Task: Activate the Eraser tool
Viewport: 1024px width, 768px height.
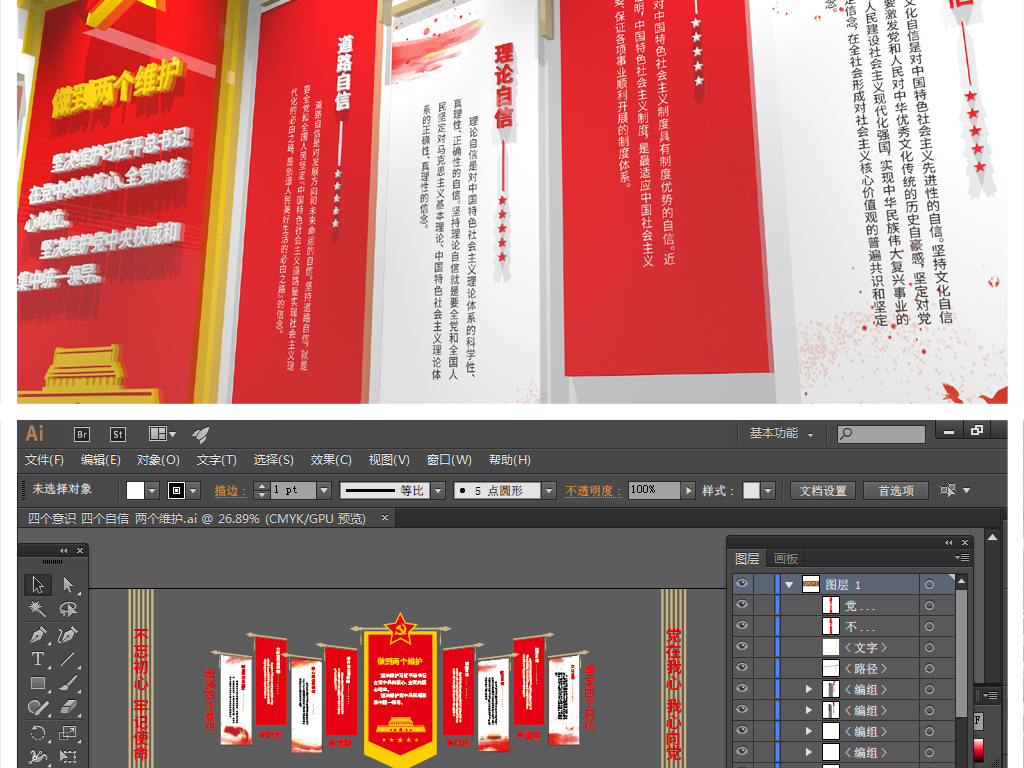Action: 68,708
